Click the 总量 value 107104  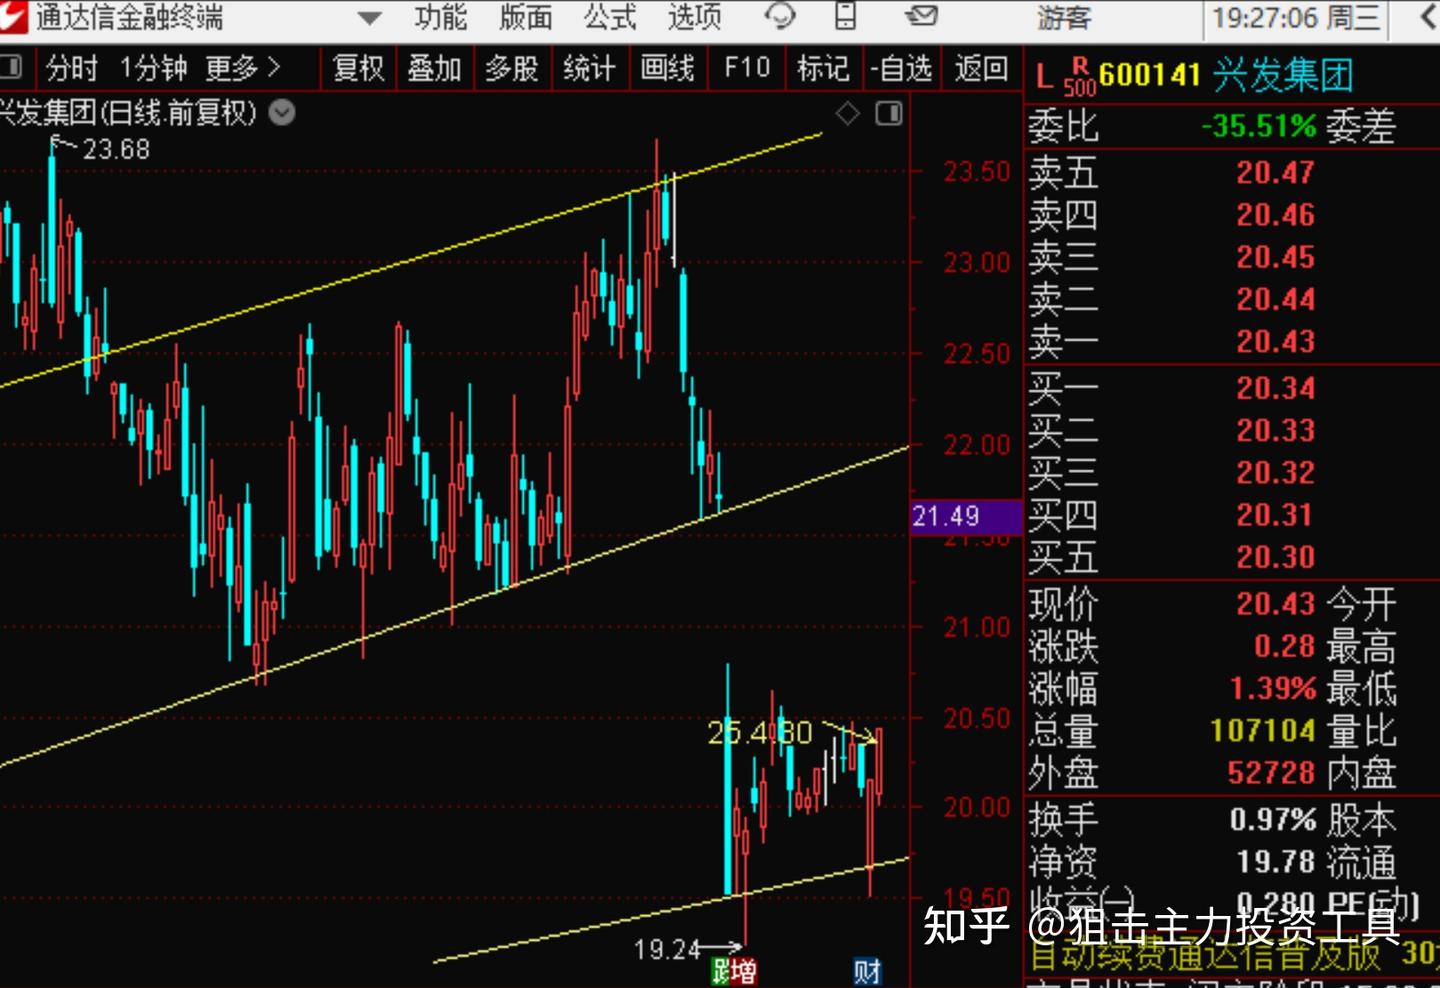tap(1263, 730)
